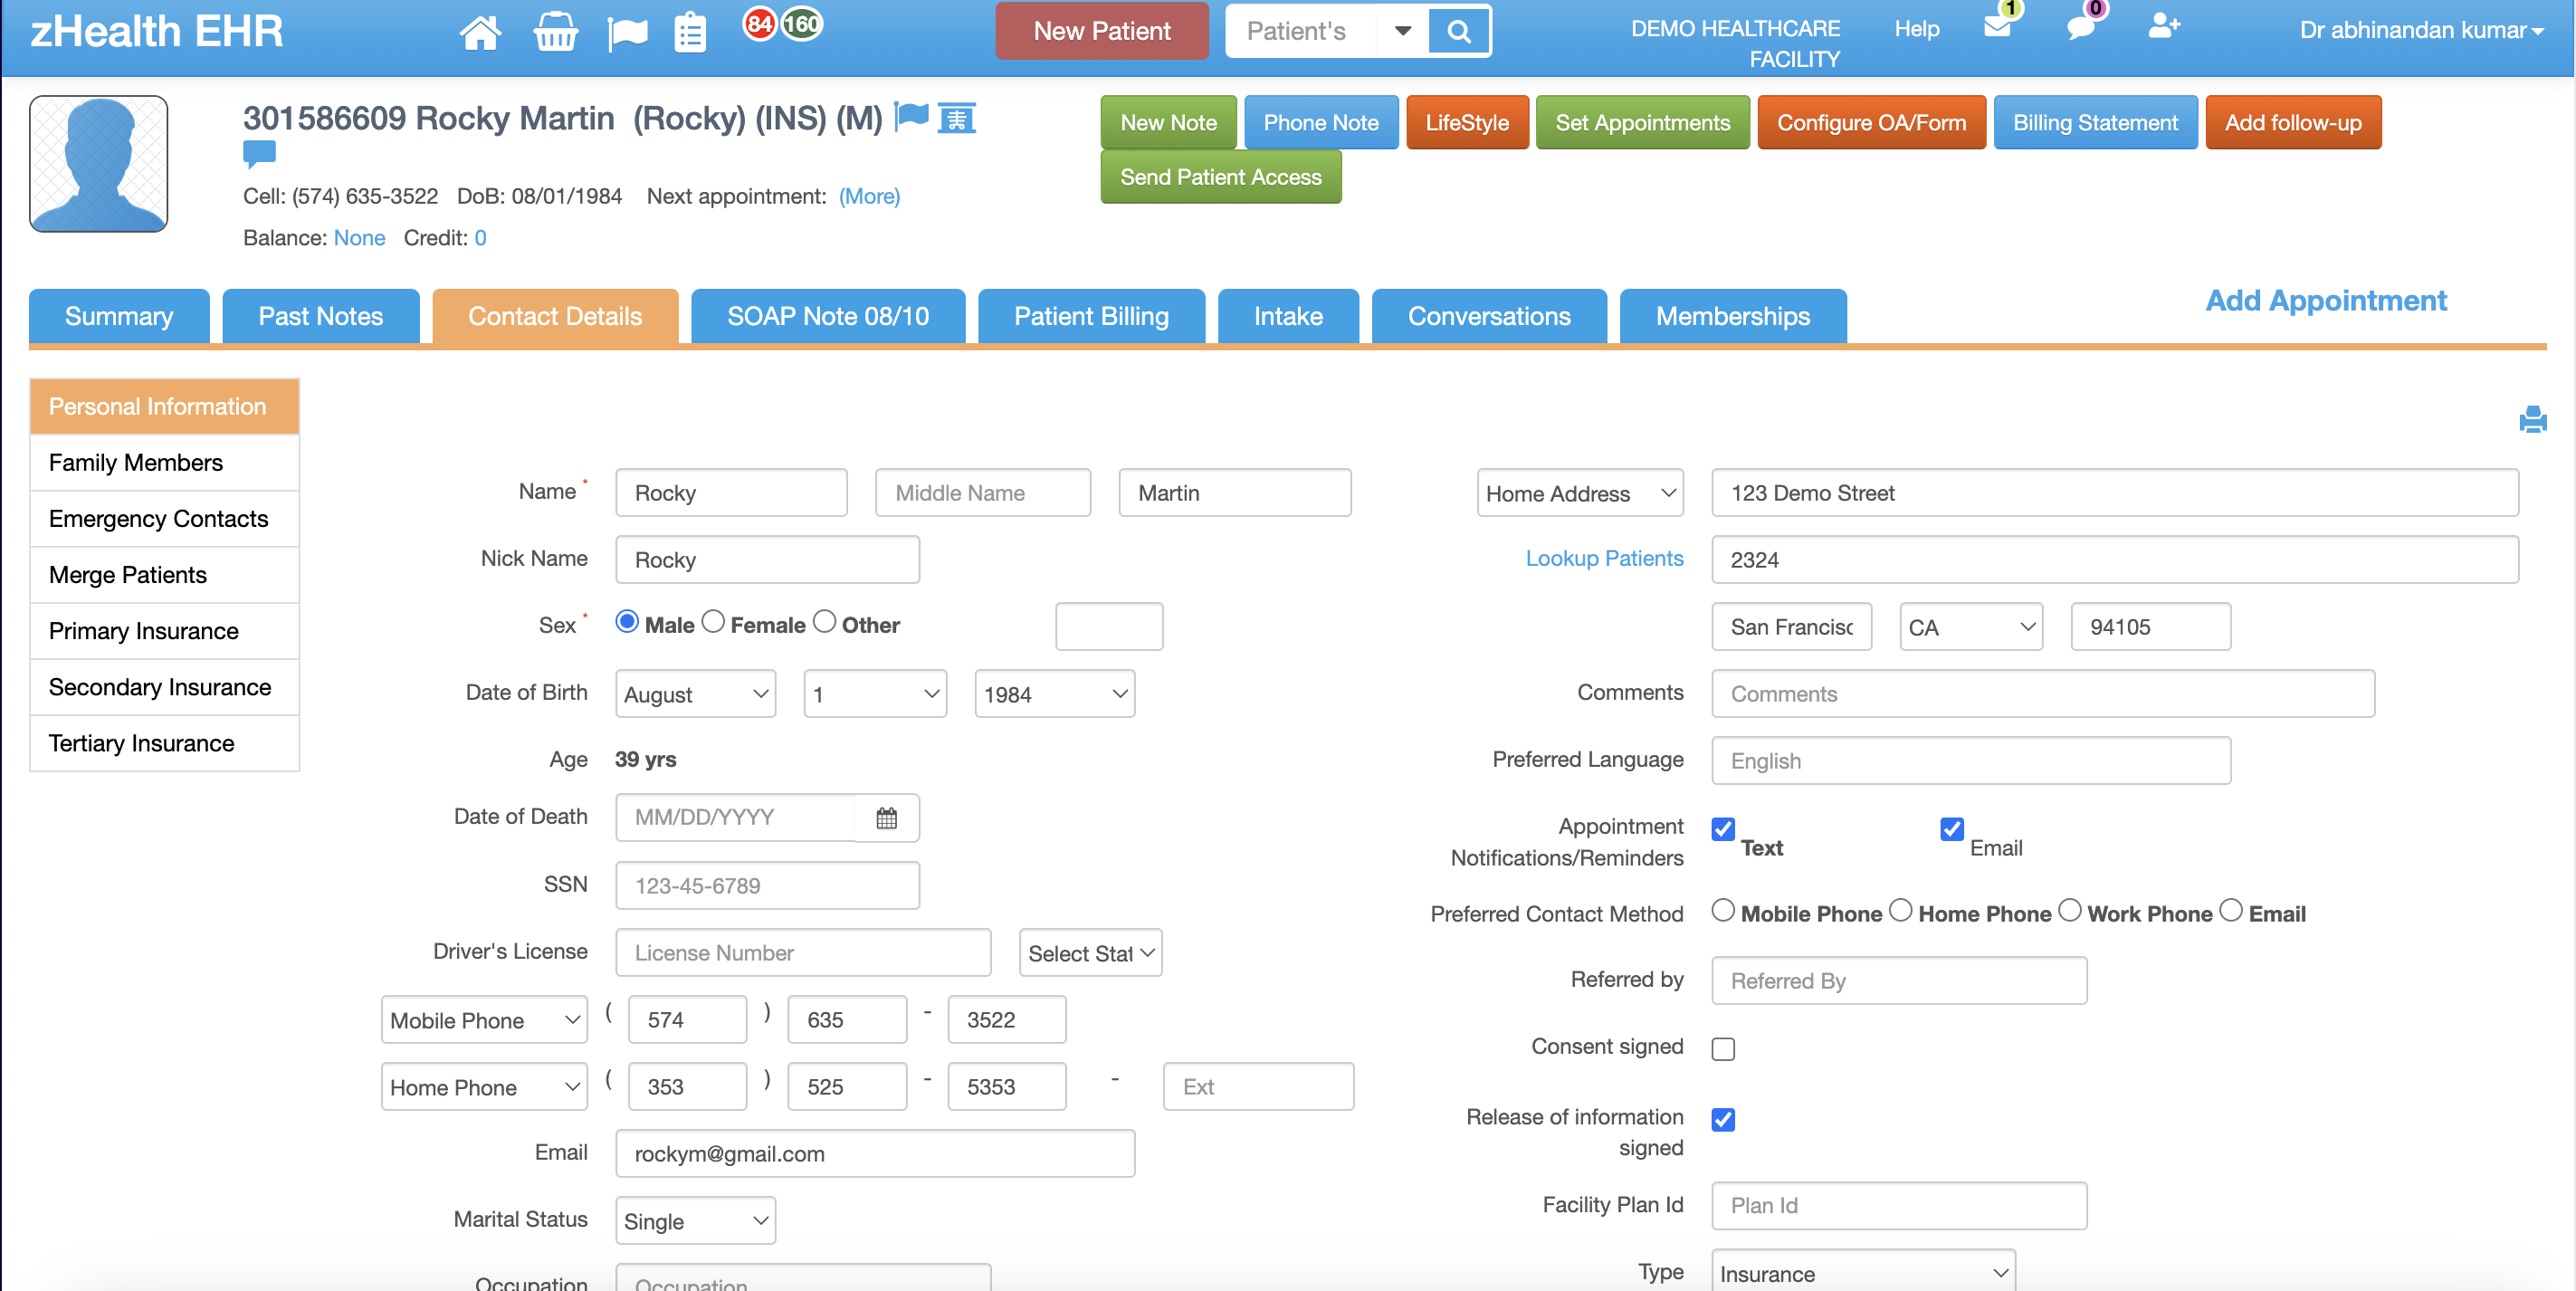Viewport: 2576px width, 1291px height.
Task: Click the patient flag icon beside name
Action: [x=911, y=117]
